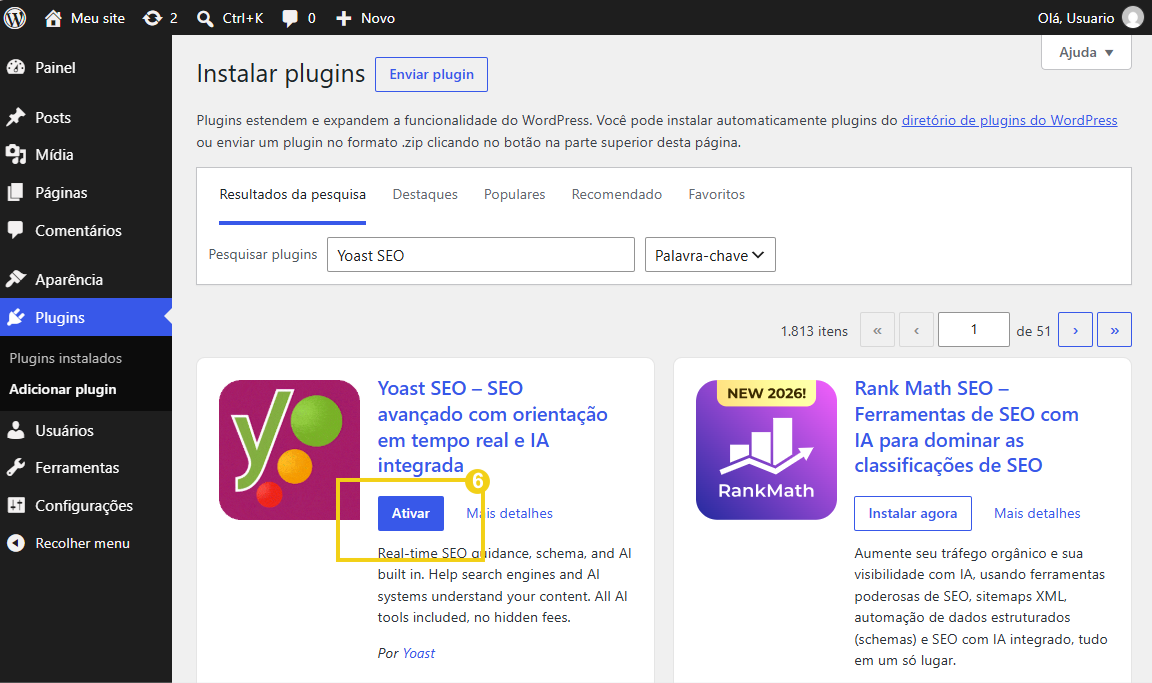Click the 1.813 itens count text
The width and height of the screenshot is (1152, 683).
(814, 331)
